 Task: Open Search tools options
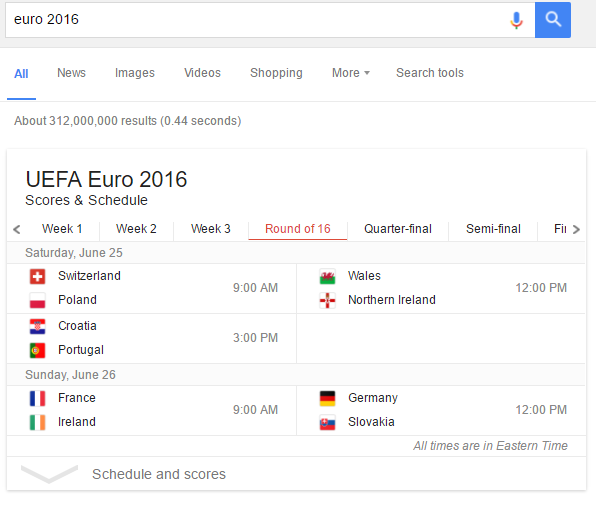430,73
